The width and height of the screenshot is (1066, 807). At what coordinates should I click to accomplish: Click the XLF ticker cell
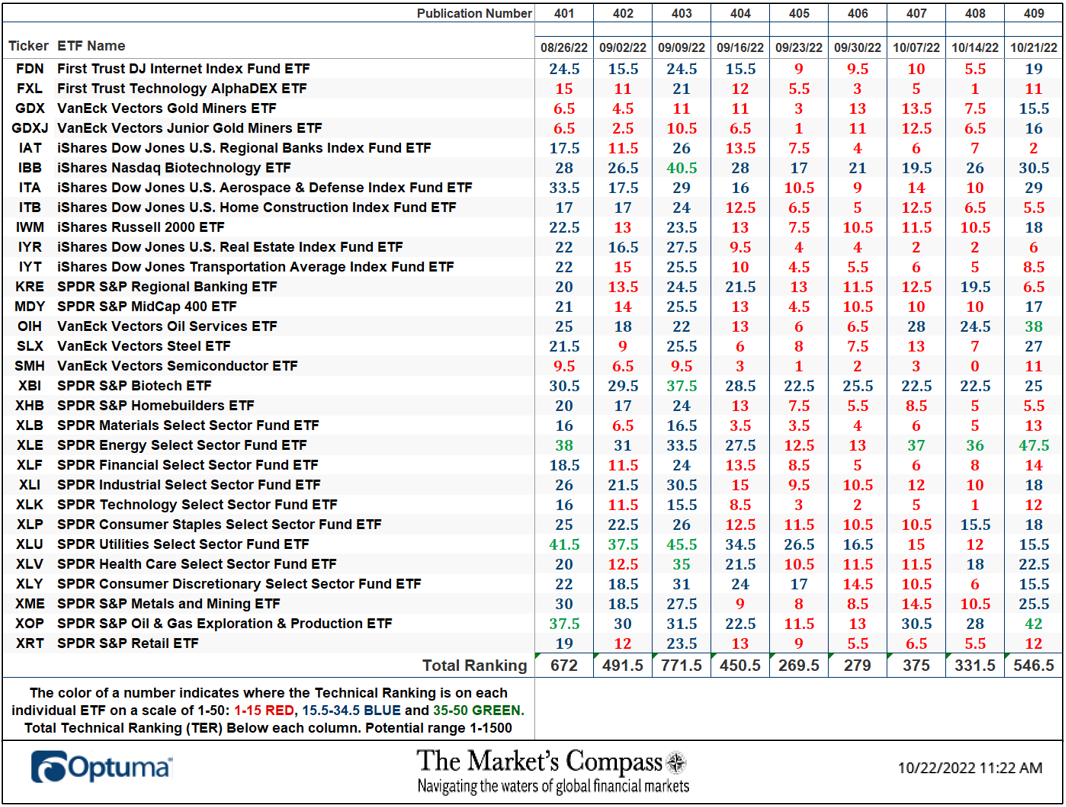coord(29,464)
